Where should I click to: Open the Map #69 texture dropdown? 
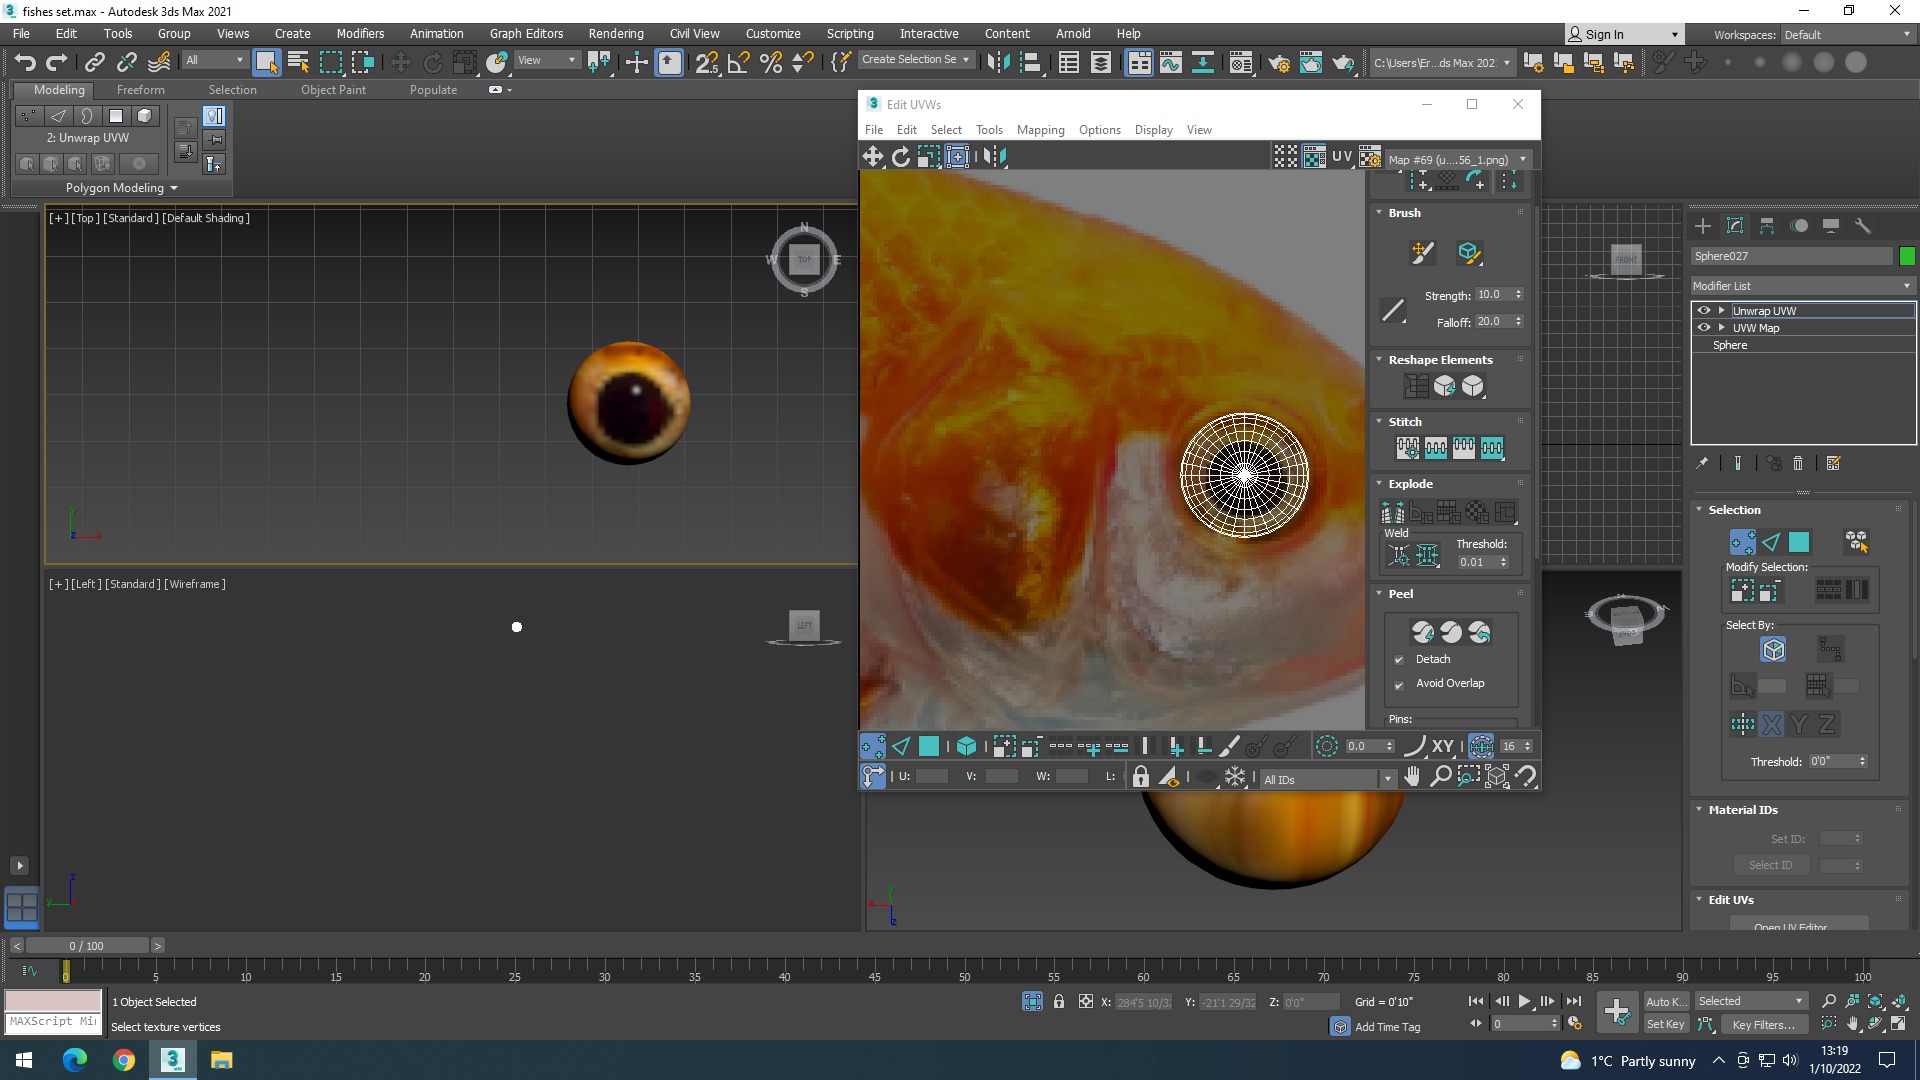pos(1458,160)
